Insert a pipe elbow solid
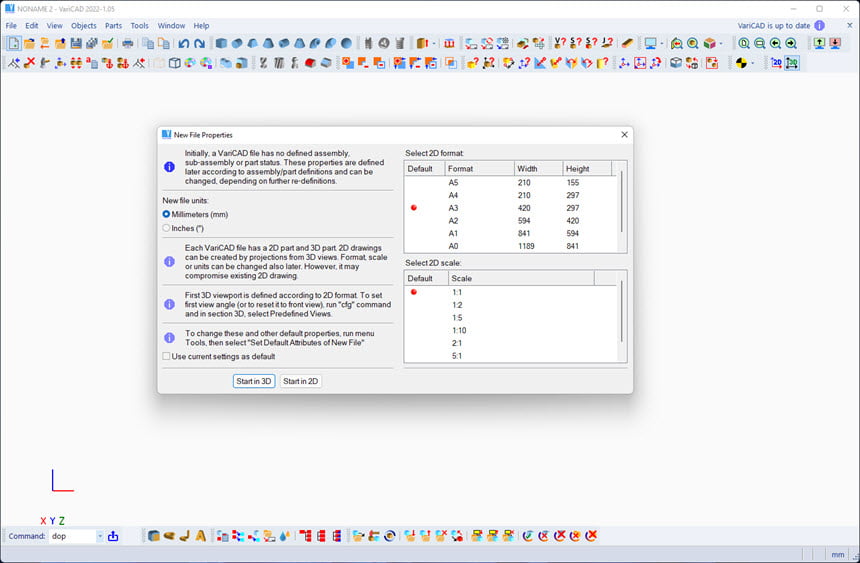 (x=315, y=43)
